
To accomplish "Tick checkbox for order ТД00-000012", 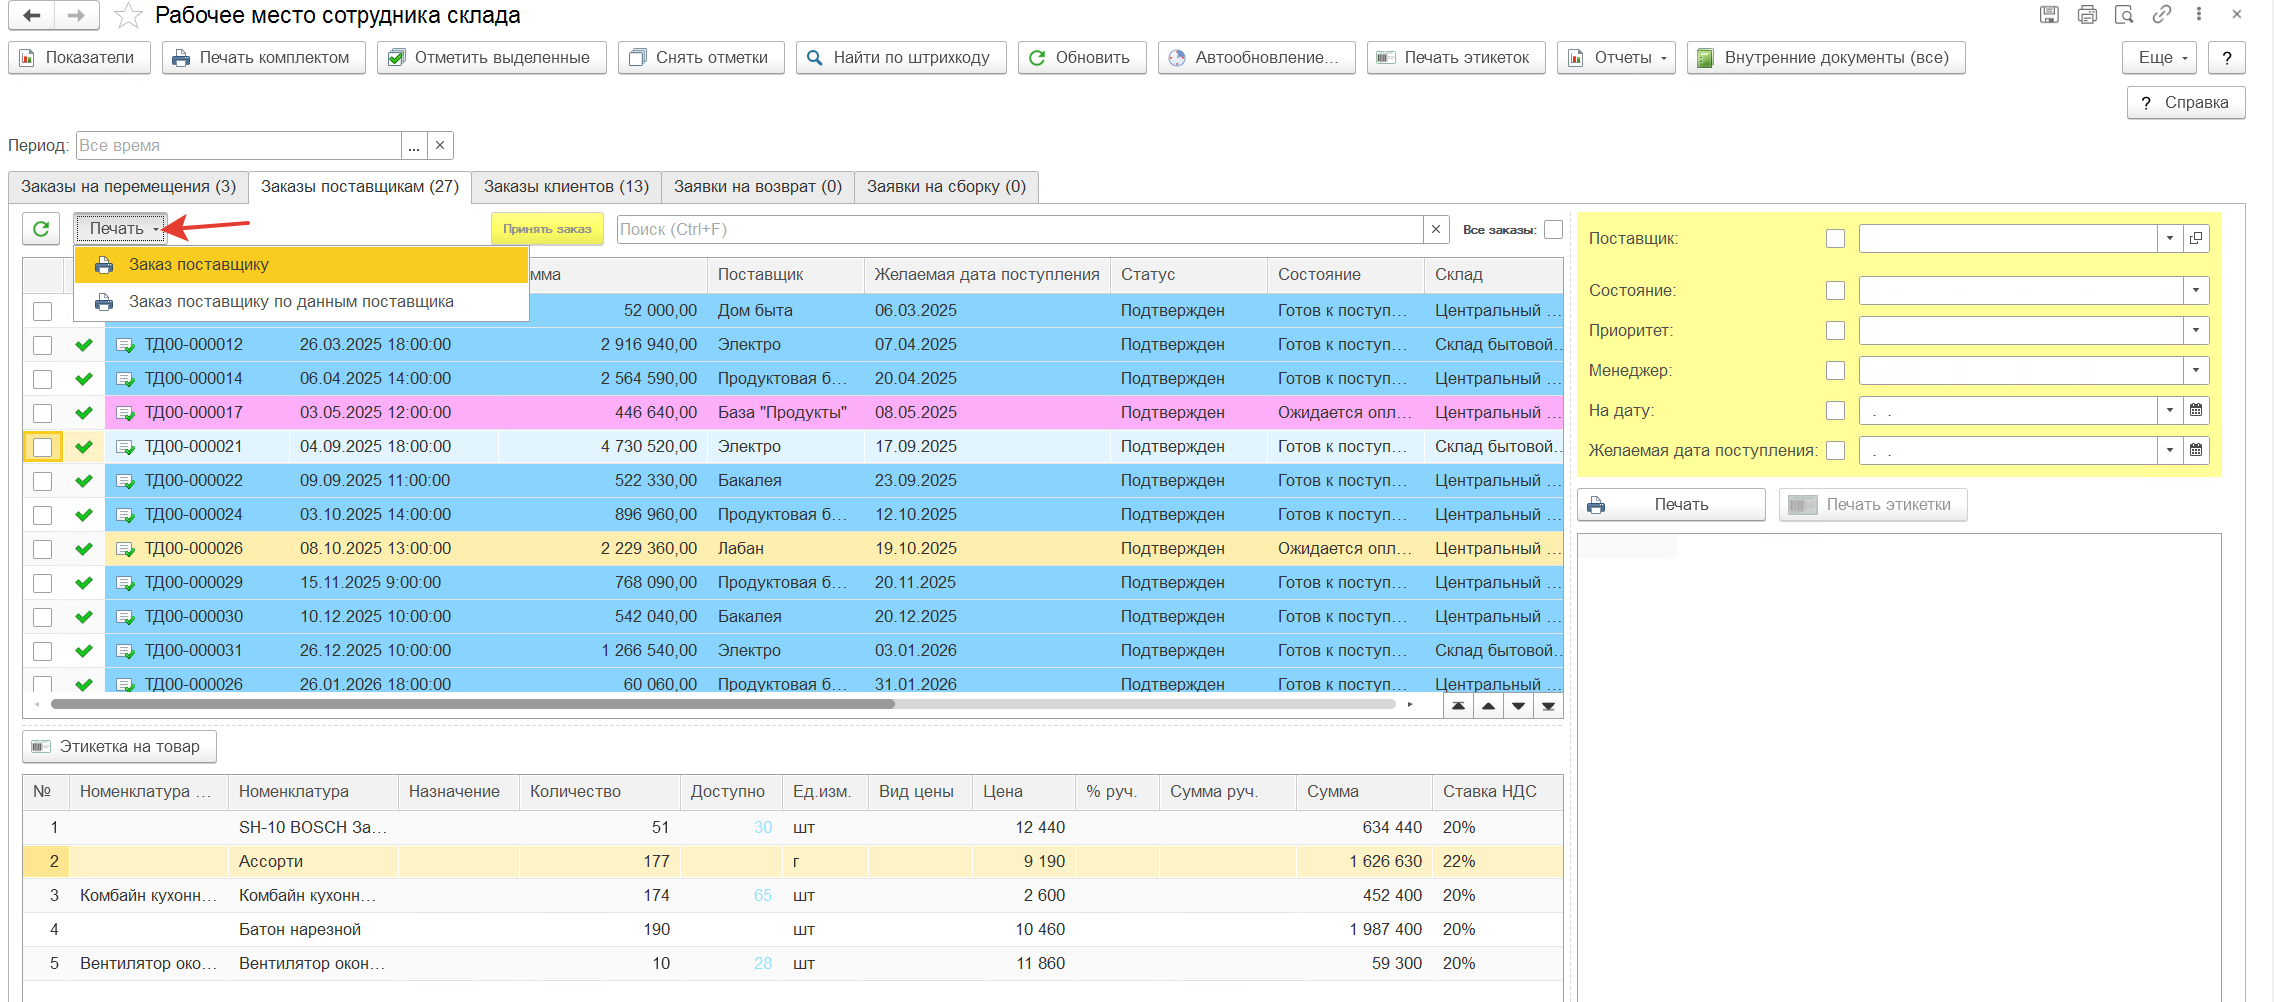I will click(42, 345).
